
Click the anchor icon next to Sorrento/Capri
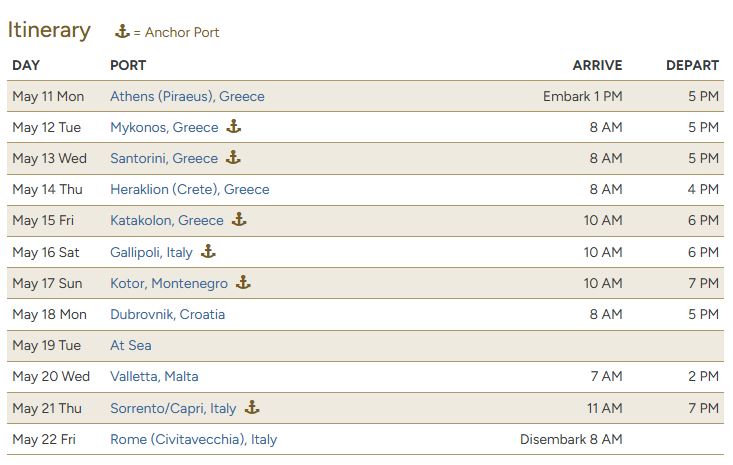pyautogui.click(x=252, y=408)
